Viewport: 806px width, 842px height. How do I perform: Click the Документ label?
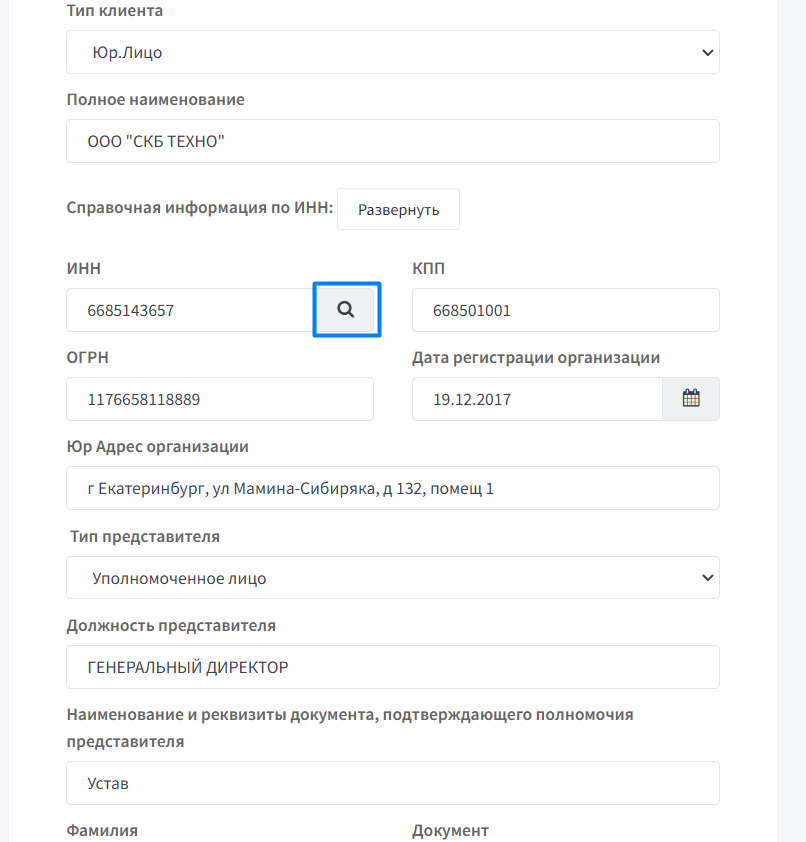(450, 831)
